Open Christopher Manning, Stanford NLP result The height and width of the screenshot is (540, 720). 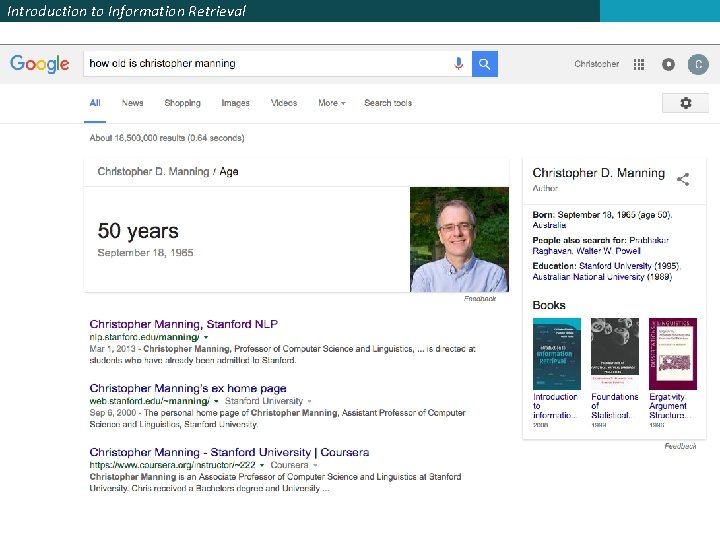[x=184, y=324]
